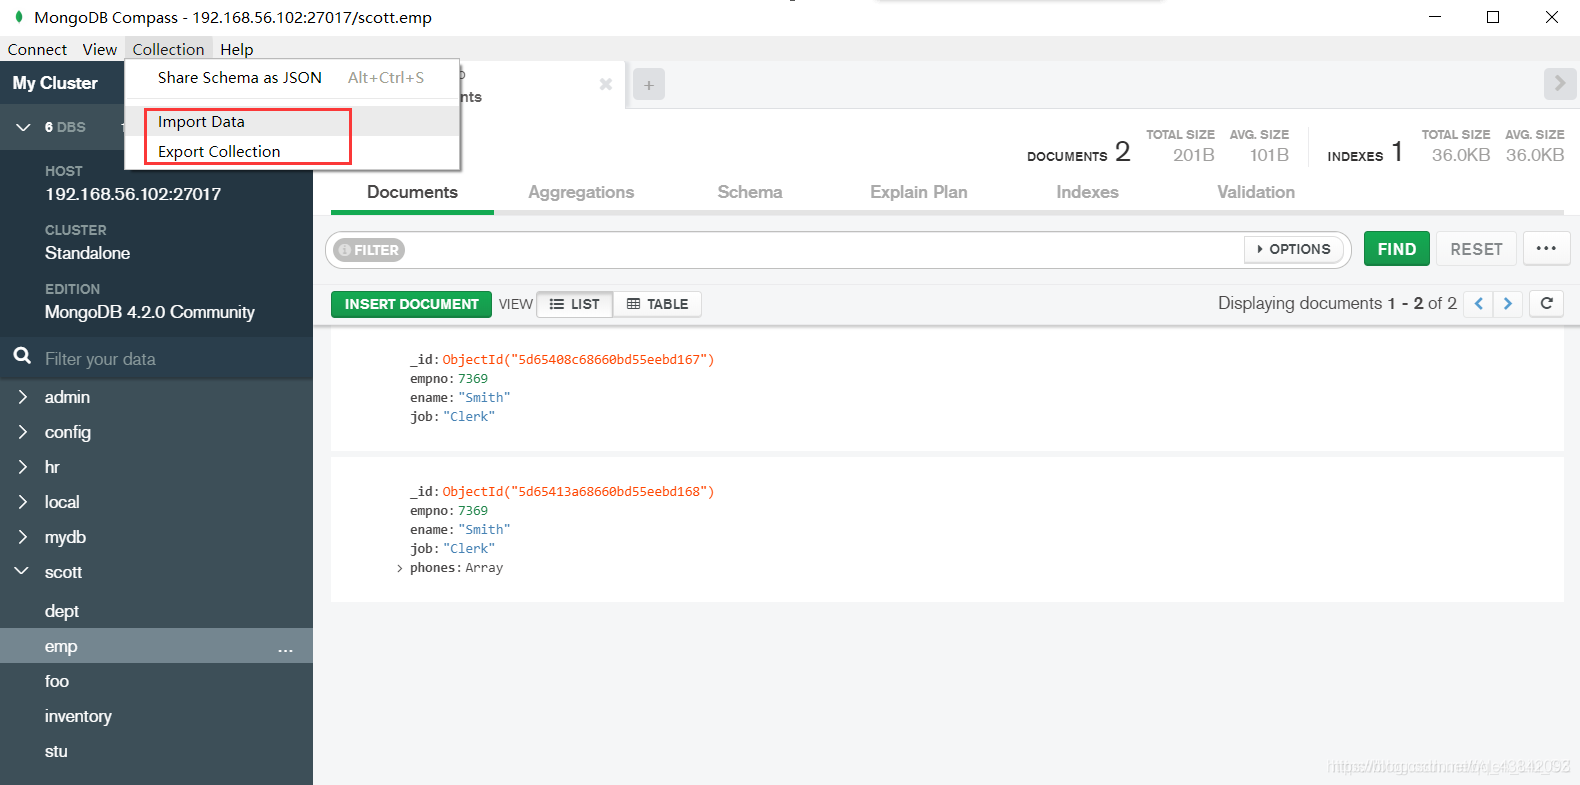This screenshot has height=785, width=1580.
Task: Click the search magnifier in the sidebar
Action: (21, 356)
